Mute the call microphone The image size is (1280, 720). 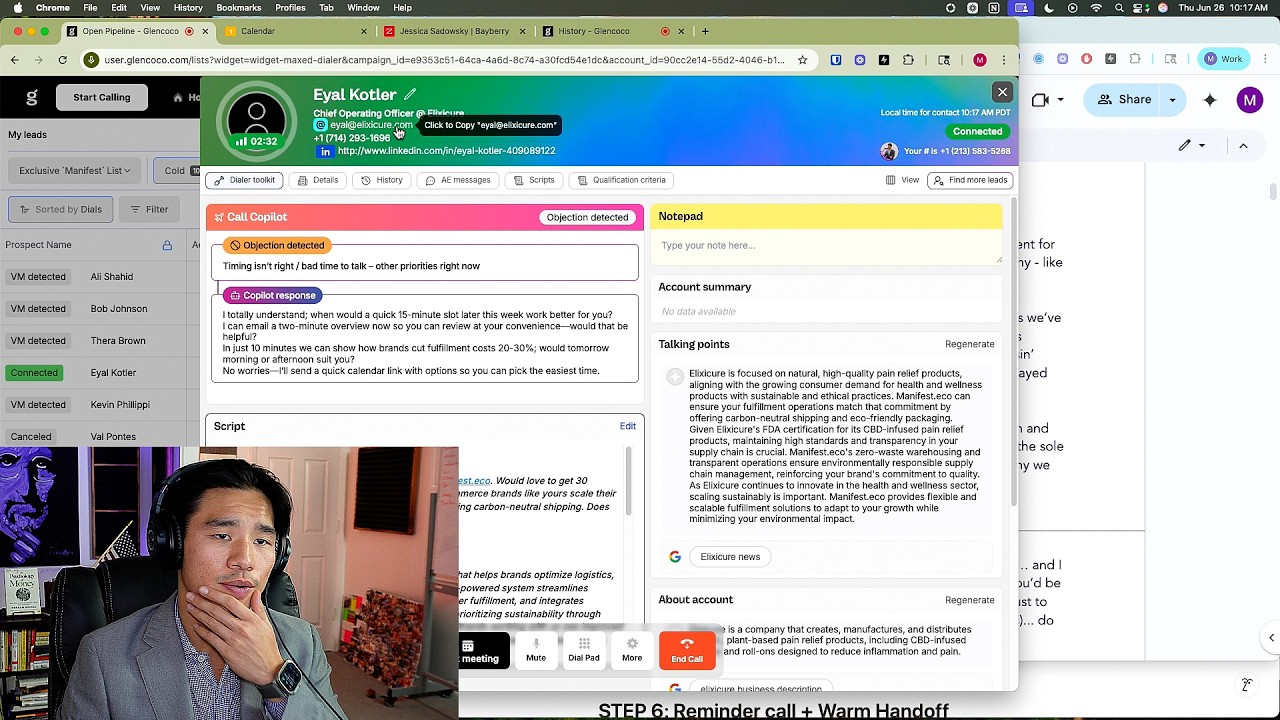[x=536, y=649]
